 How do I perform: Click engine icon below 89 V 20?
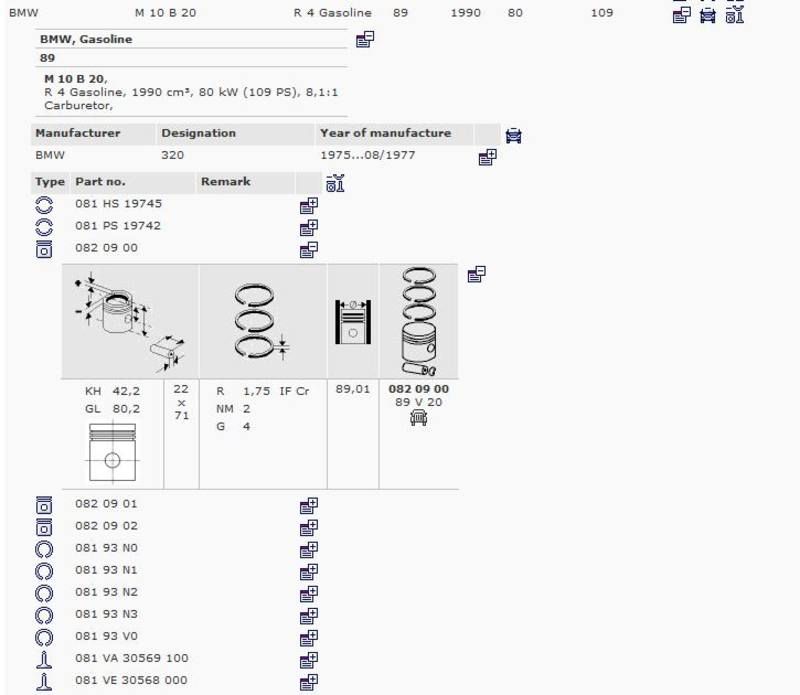(x=418, y=418)
